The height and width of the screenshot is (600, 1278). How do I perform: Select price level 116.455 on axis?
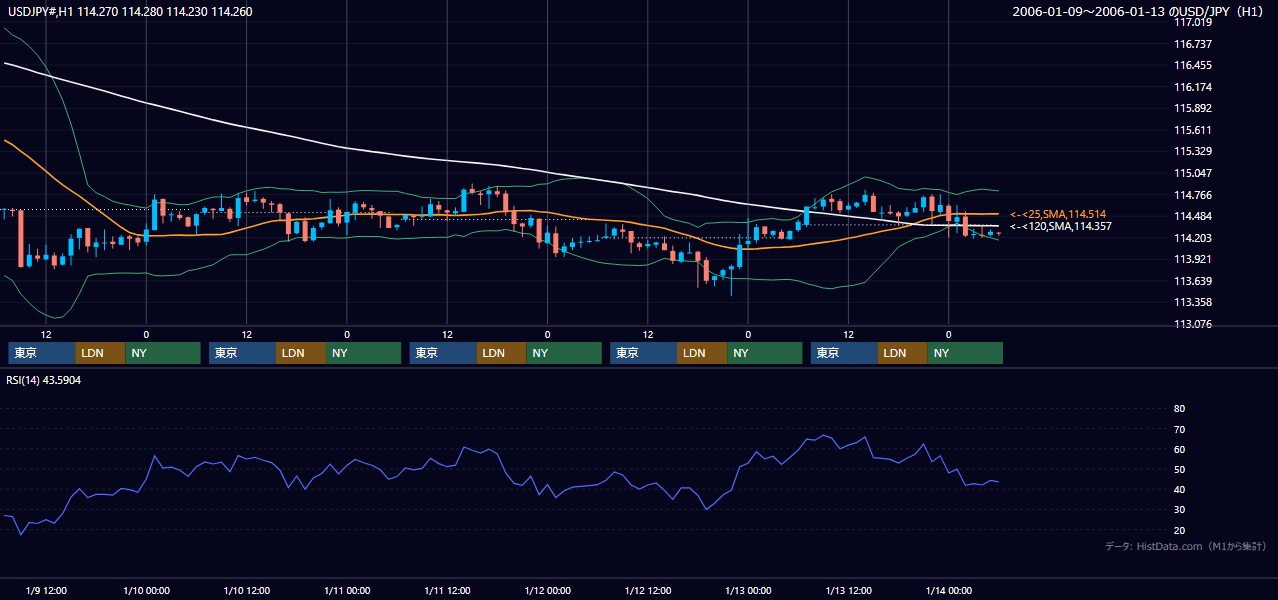[x=1192, y=65]
